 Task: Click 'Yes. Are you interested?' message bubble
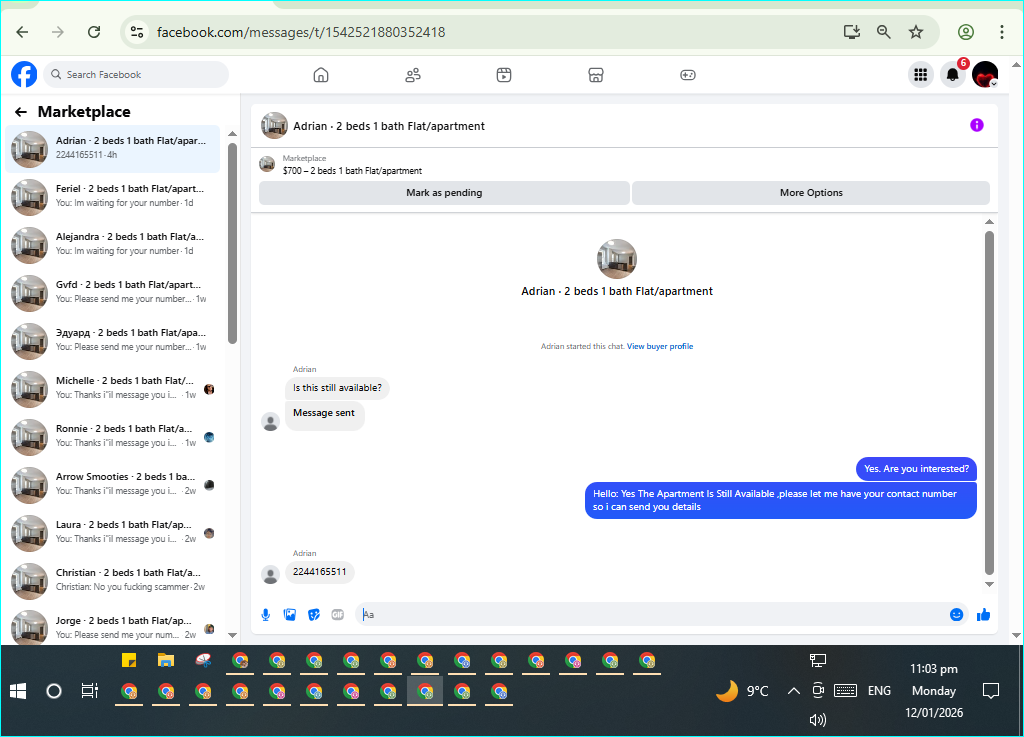click(916, 469)
